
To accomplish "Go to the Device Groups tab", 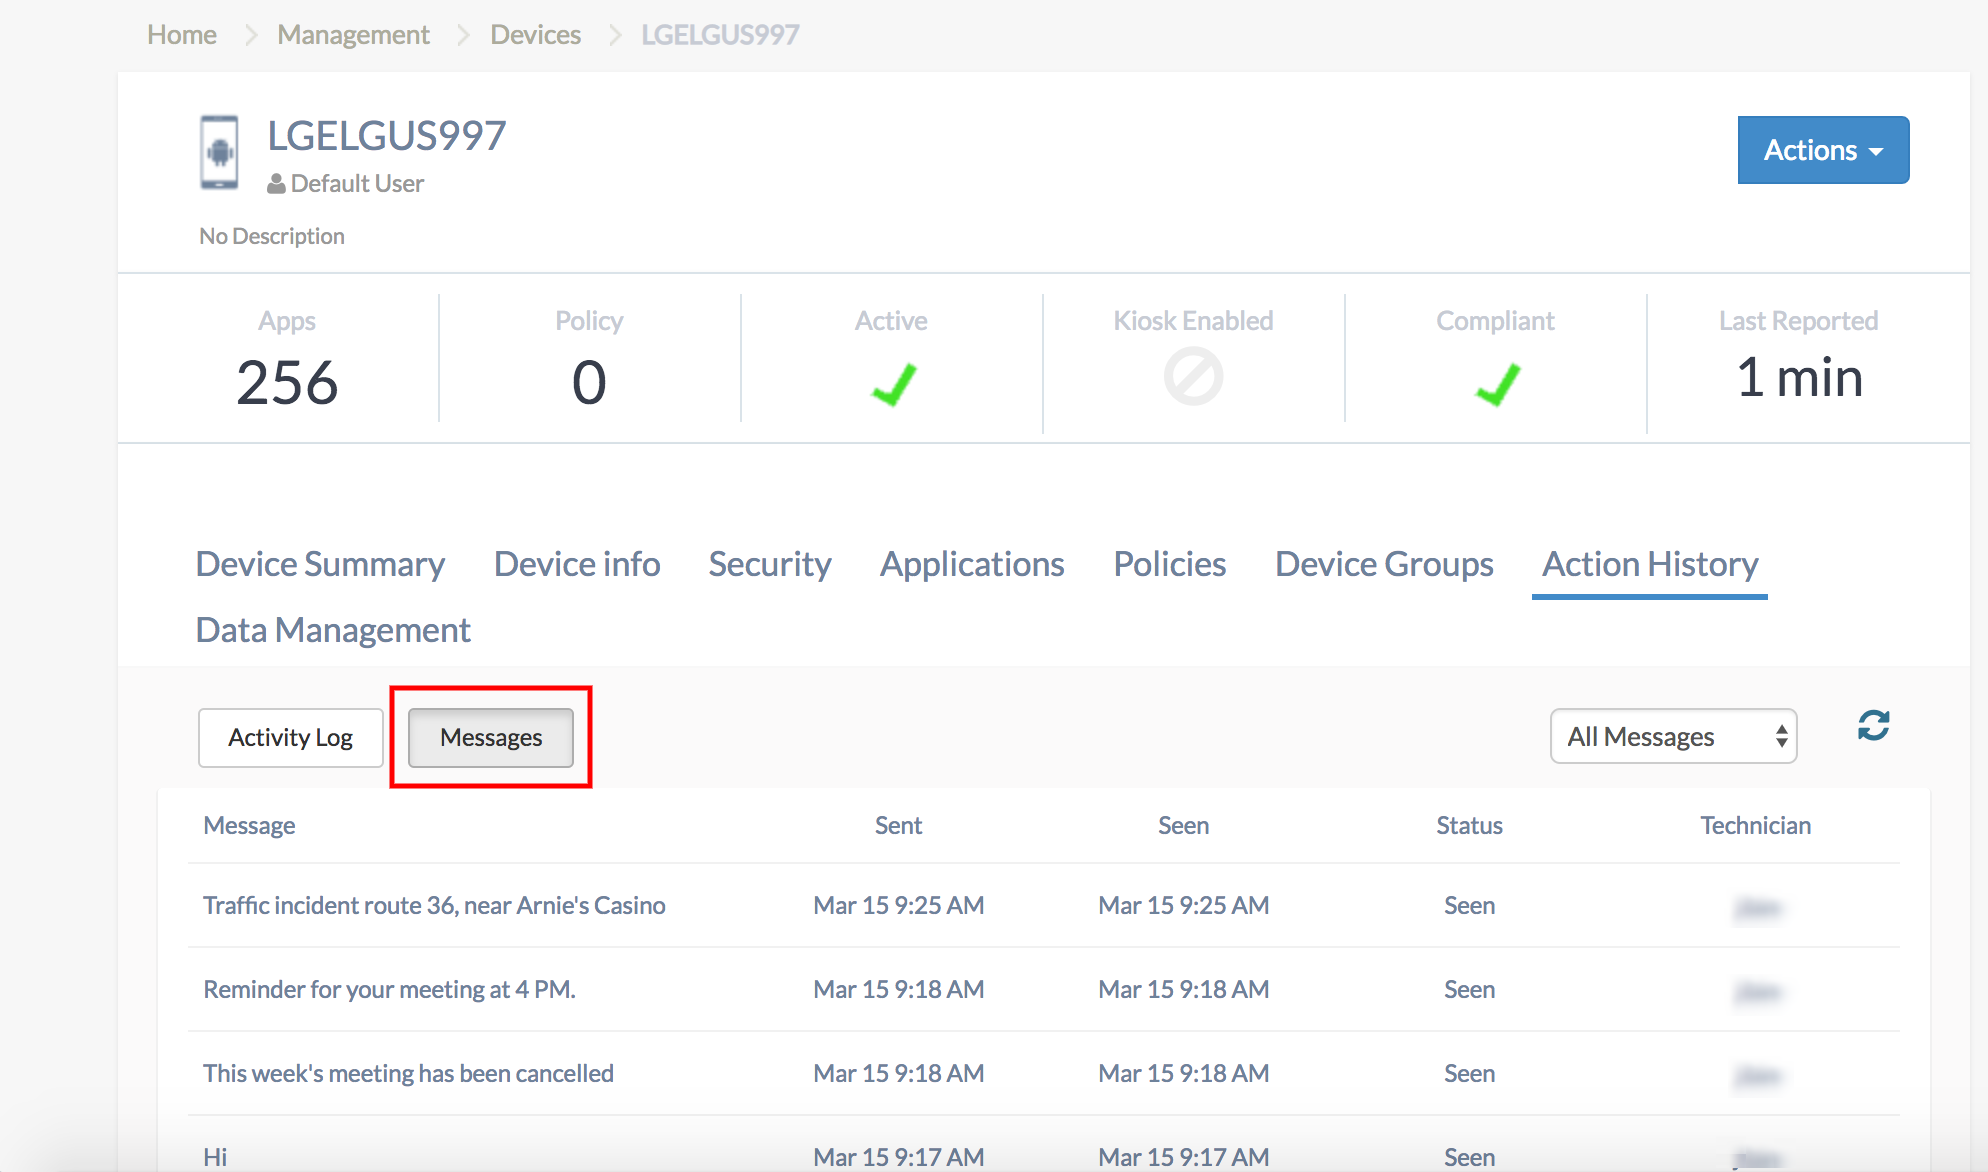I will point(1384,564).
